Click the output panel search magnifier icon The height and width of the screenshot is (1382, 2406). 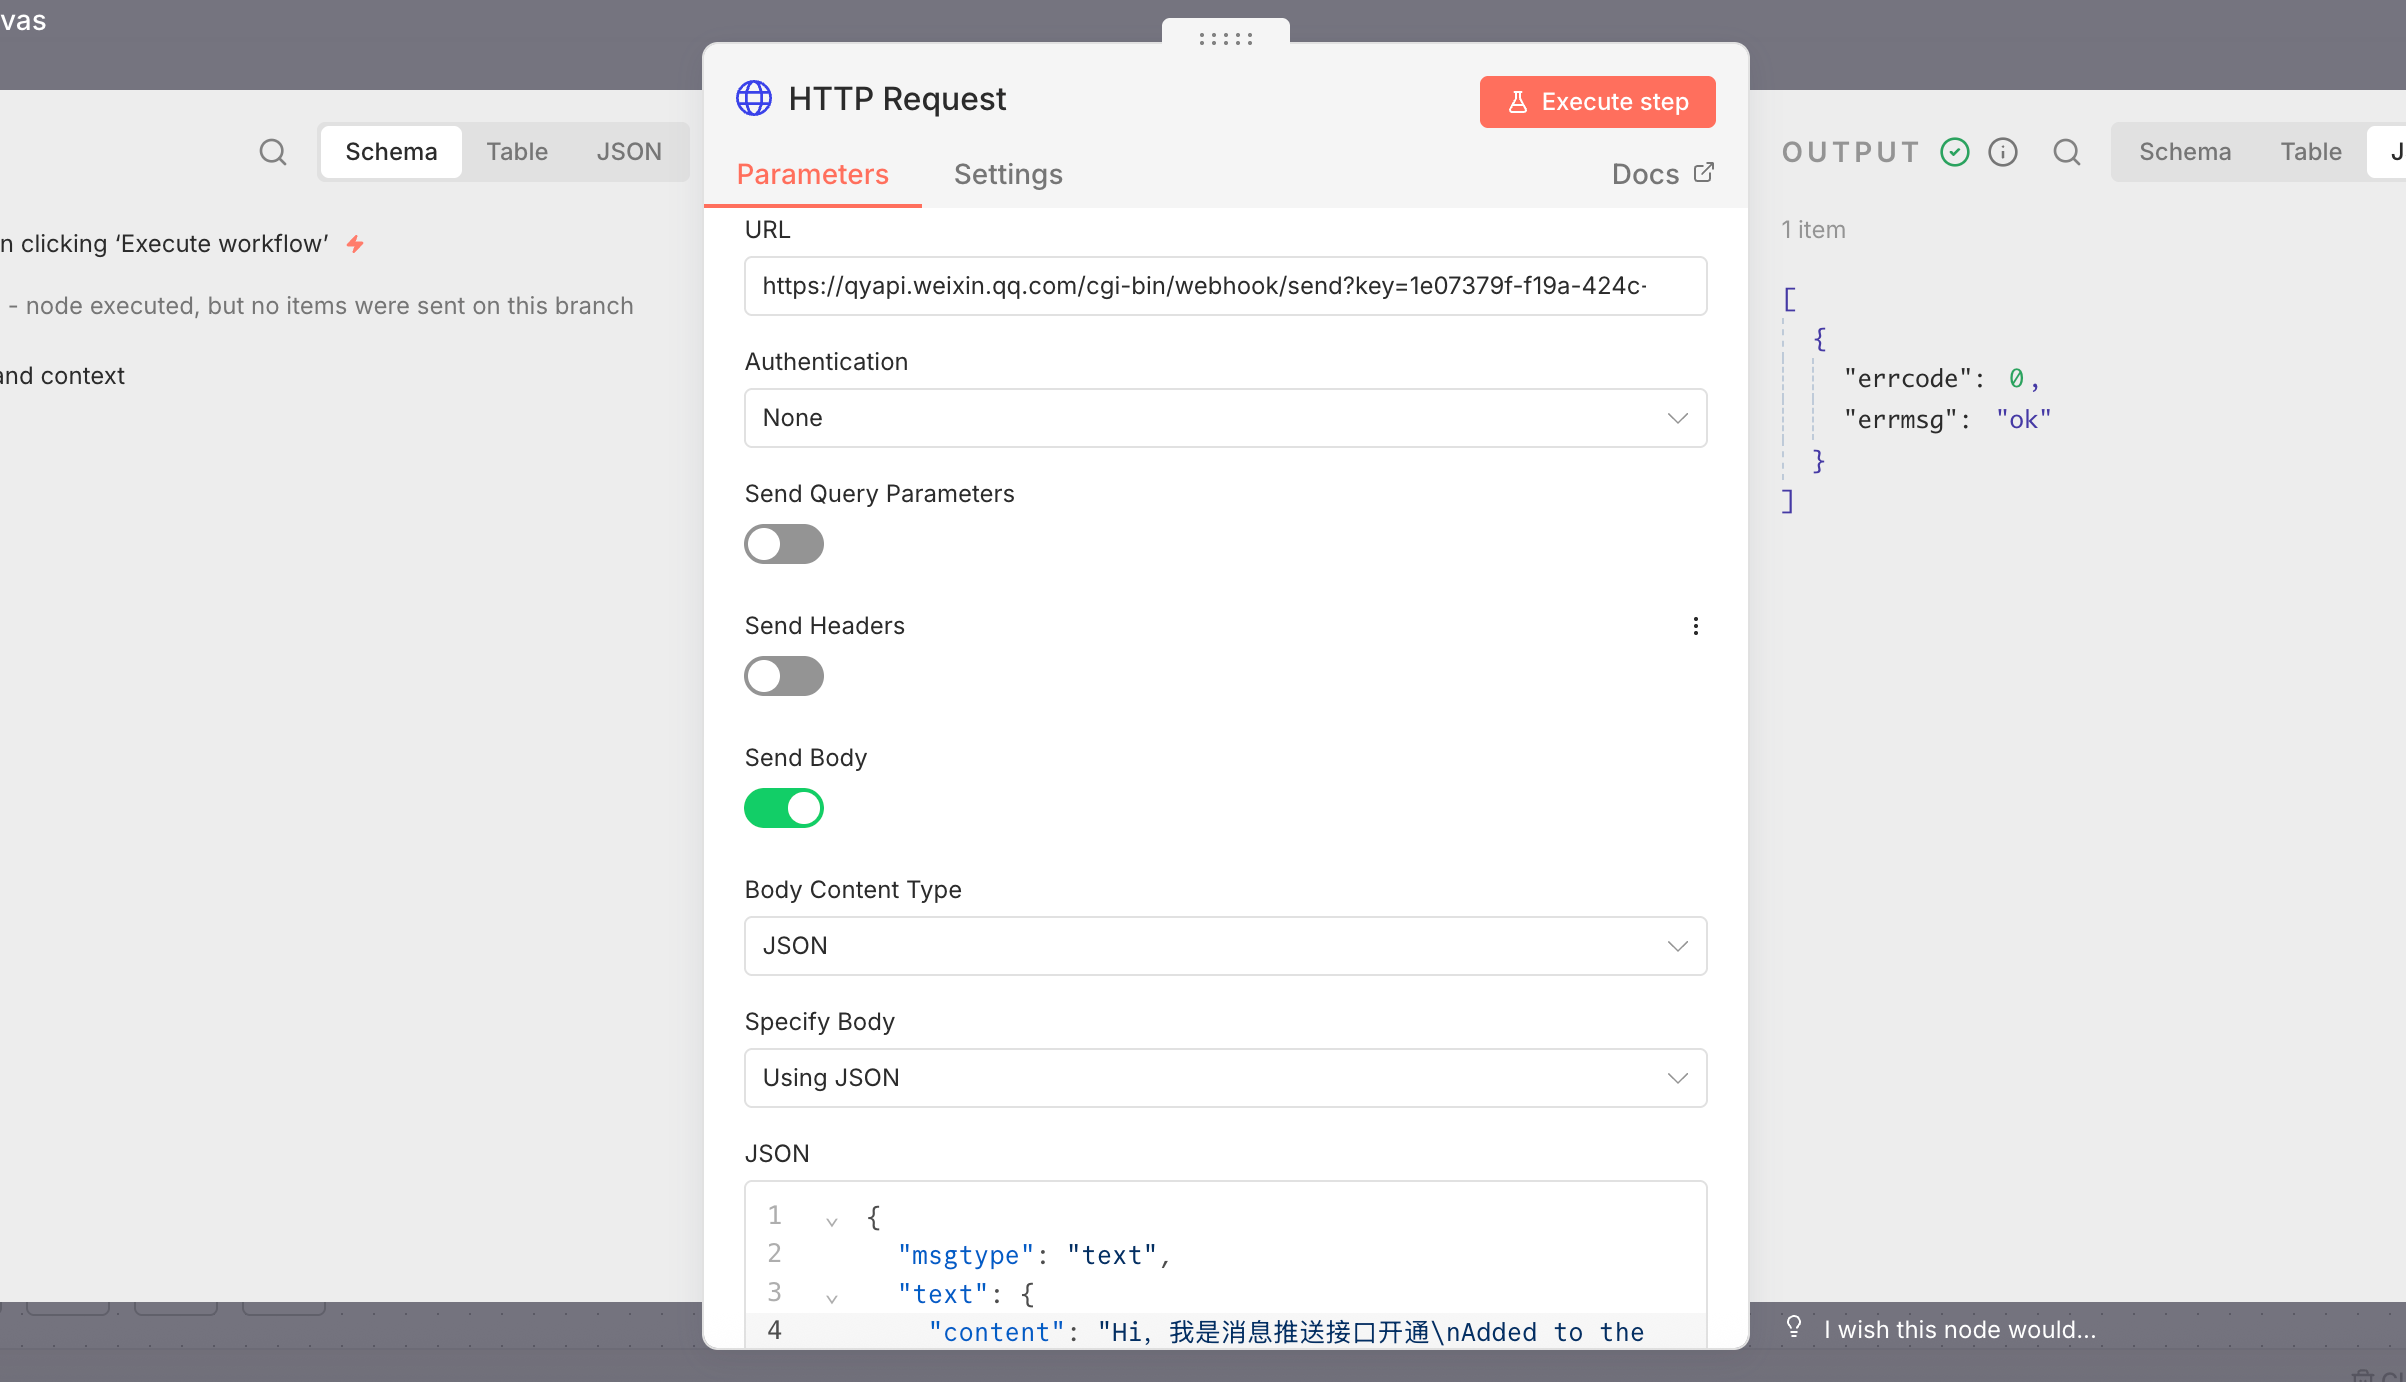click(2066, 152)
